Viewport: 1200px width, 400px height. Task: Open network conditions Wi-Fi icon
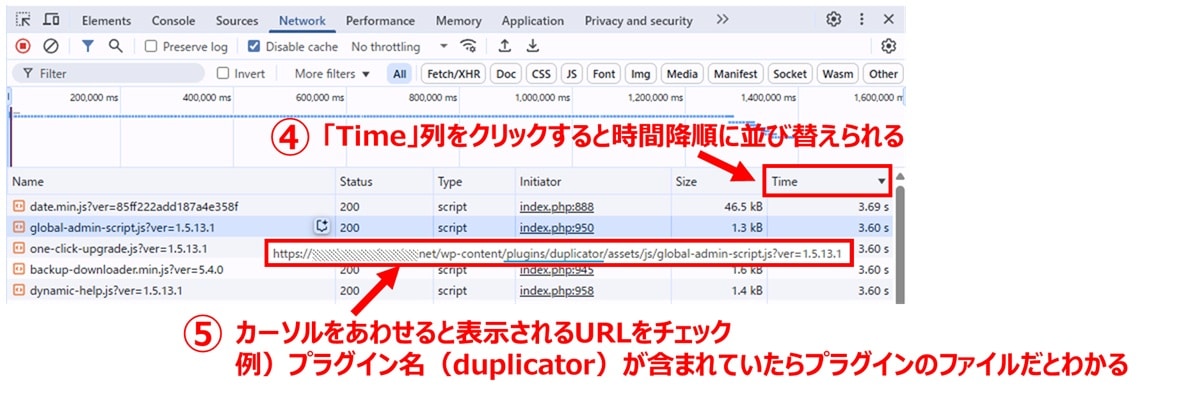(x=467, y=46)
